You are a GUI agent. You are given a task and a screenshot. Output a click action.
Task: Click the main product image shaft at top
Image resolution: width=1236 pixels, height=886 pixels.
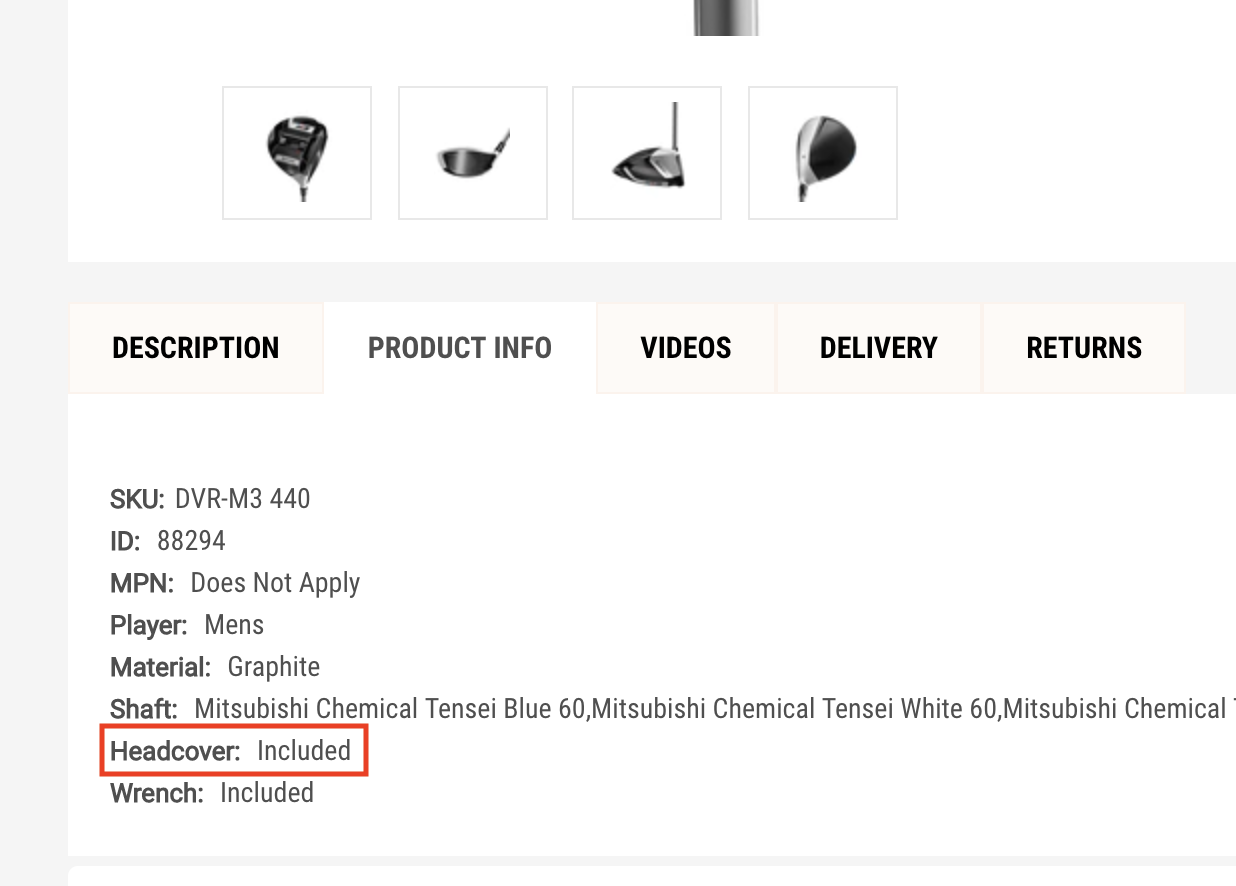726,17
